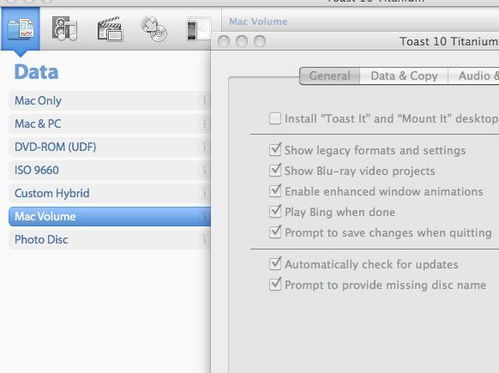
Task: Disable Play Bing when done
Action: tap(275, 211)
